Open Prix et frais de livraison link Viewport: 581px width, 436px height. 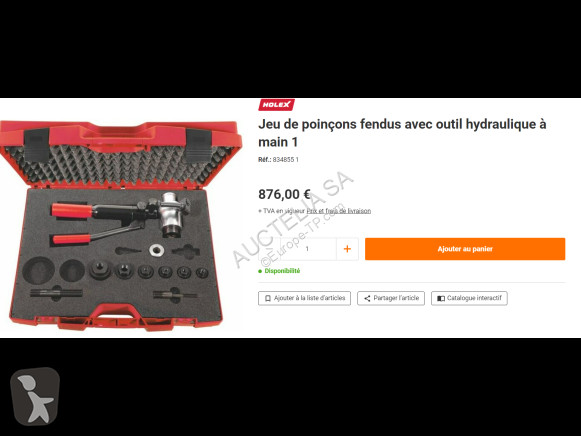[339, 211]
